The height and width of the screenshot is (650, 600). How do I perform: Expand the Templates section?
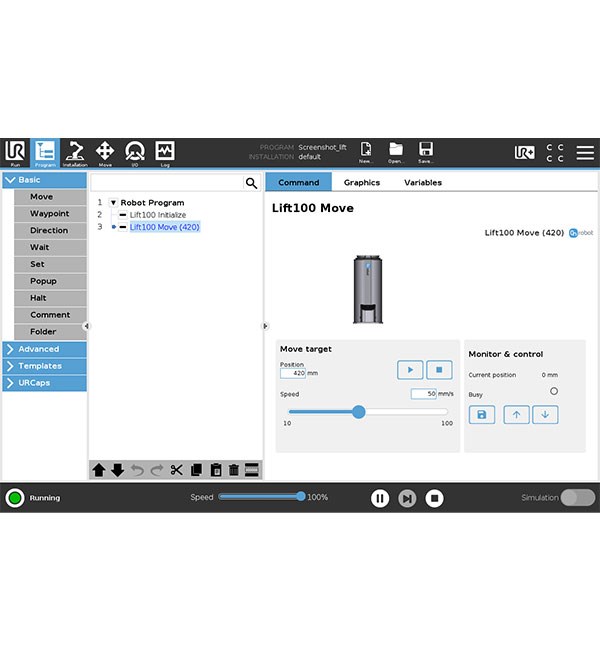[44, 366]
